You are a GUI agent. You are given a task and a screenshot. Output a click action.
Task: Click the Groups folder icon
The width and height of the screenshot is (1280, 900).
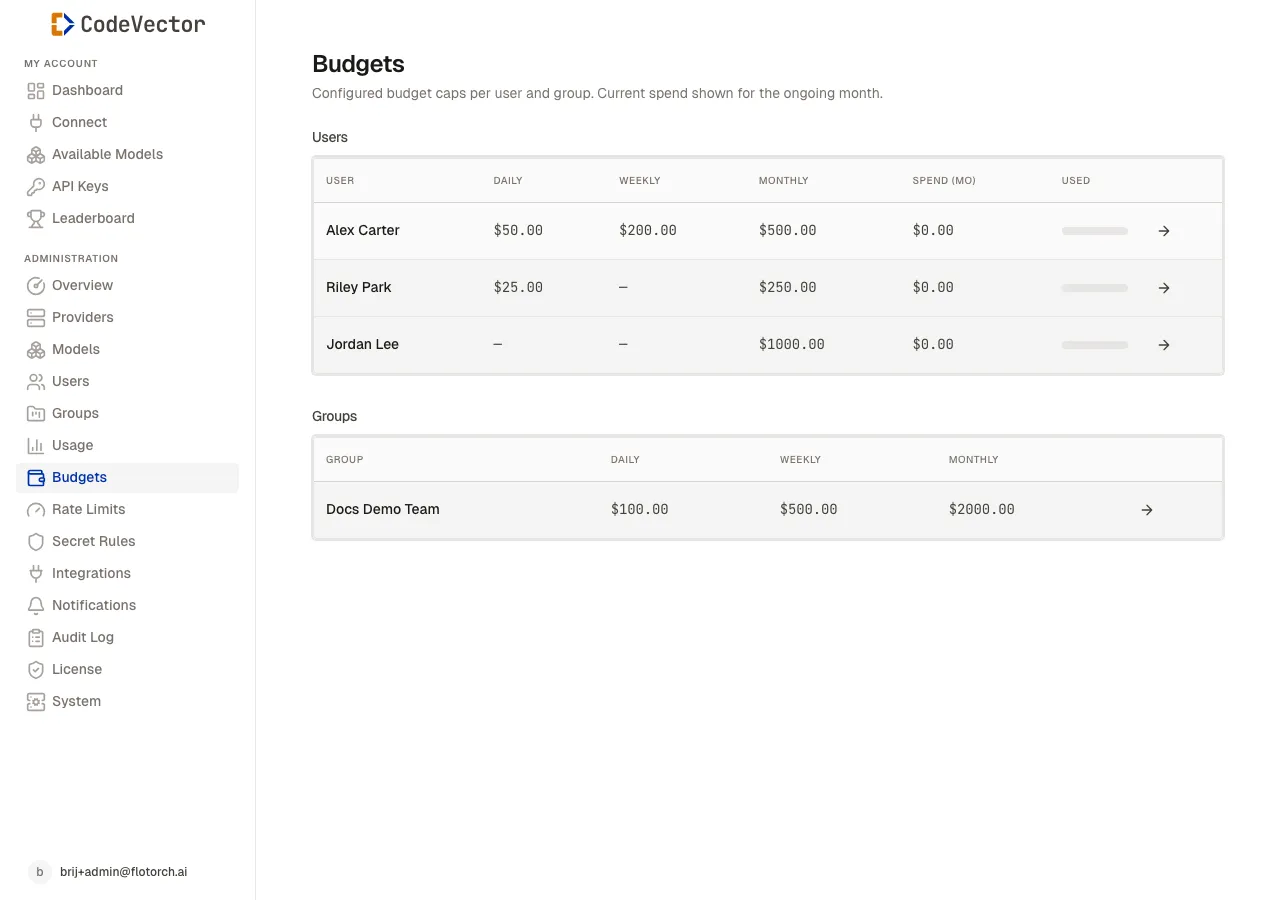[x=36, y=414]
